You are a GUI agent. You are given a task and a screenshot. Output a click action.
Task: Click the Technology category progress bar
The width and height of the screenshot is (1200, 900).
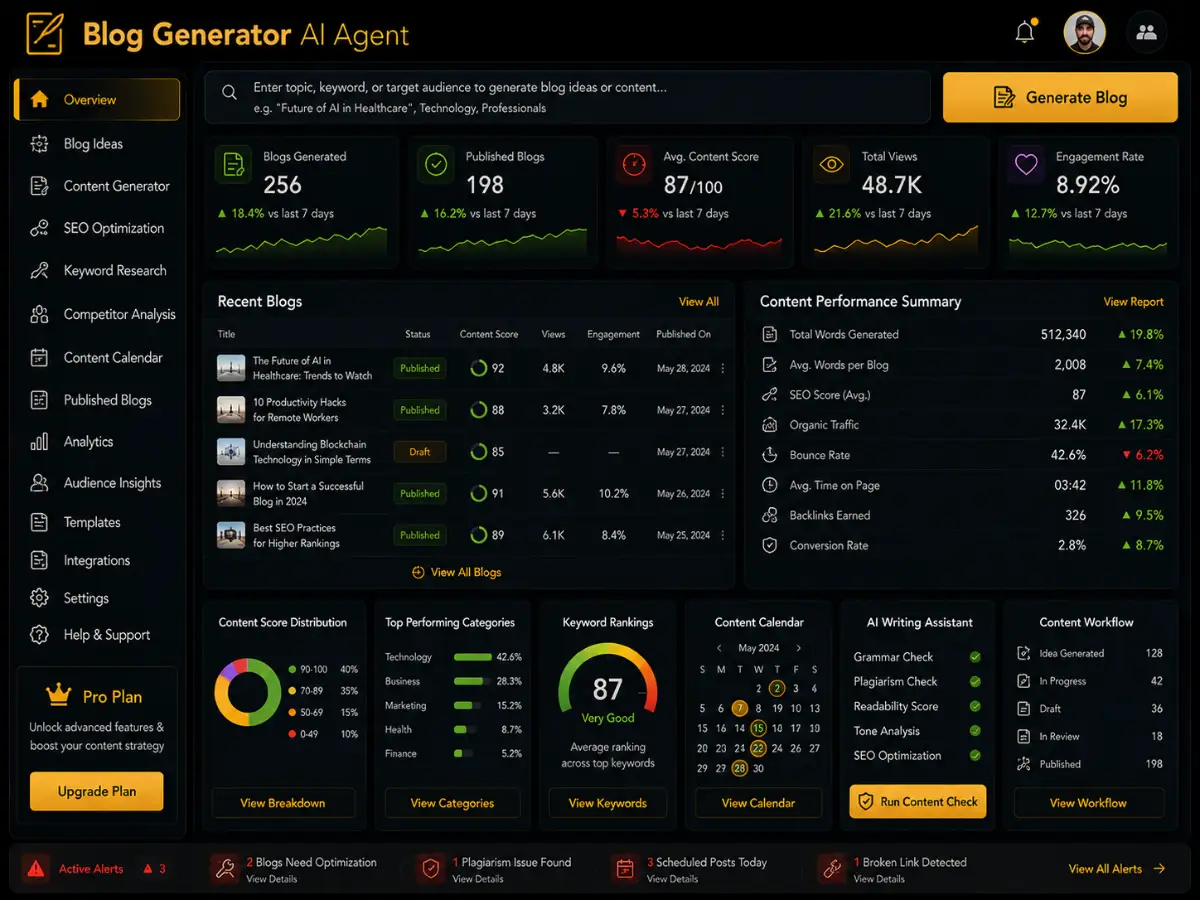[471, 657]
